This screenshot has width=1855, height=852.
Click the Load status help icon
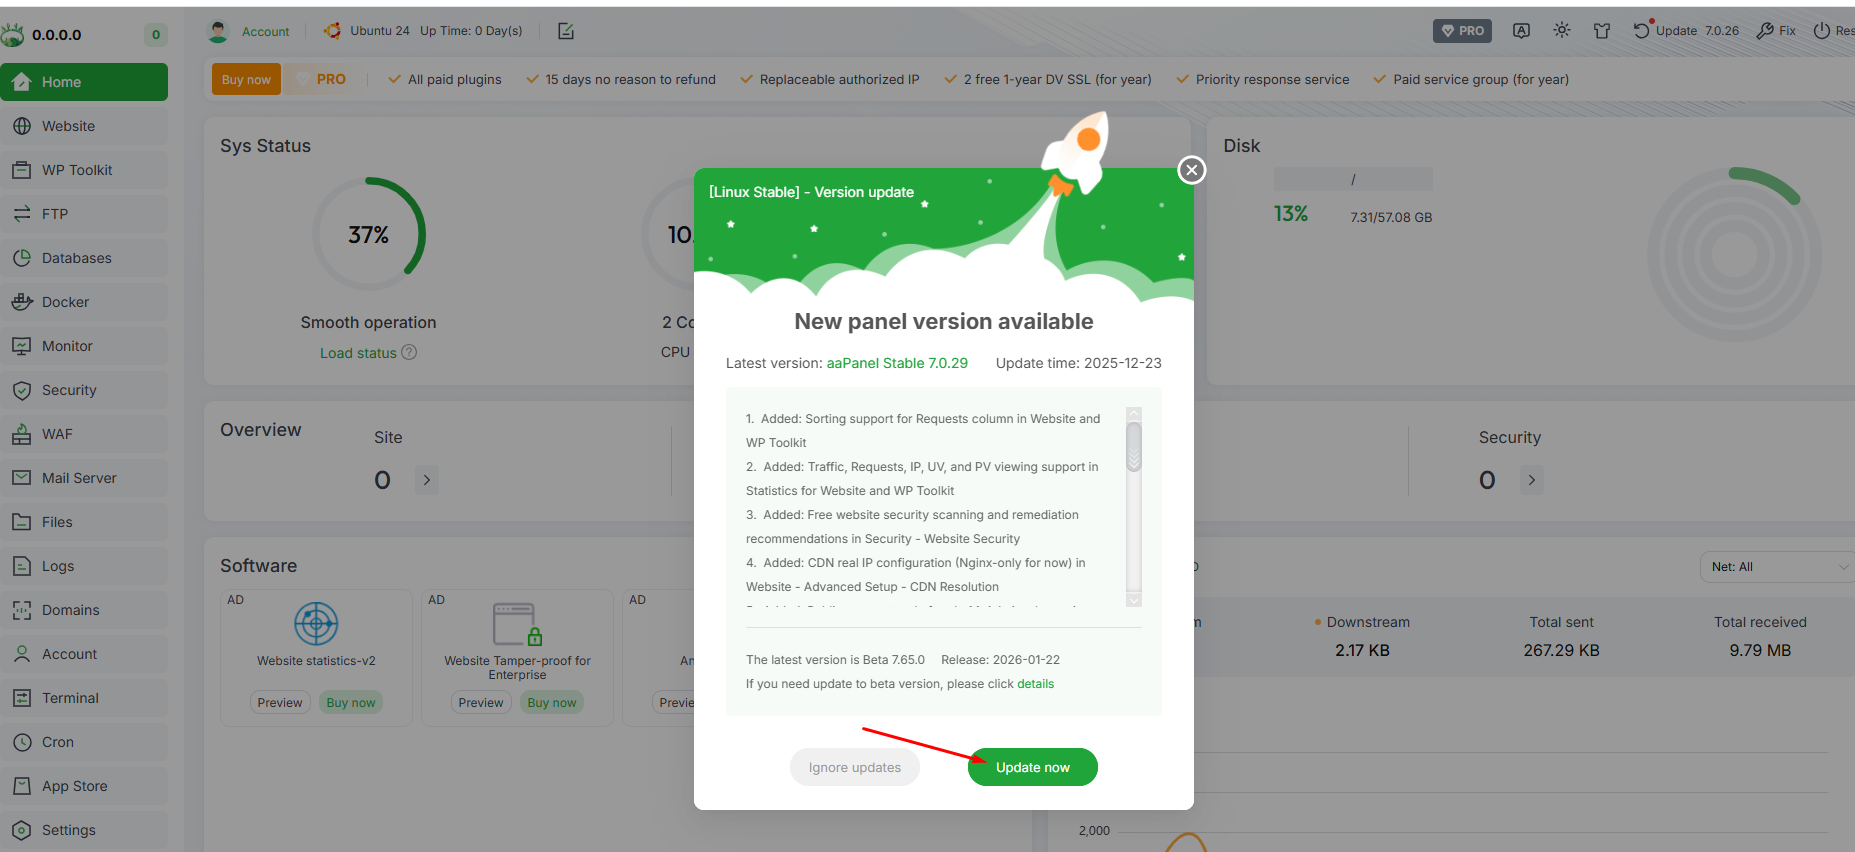[409, 352]
